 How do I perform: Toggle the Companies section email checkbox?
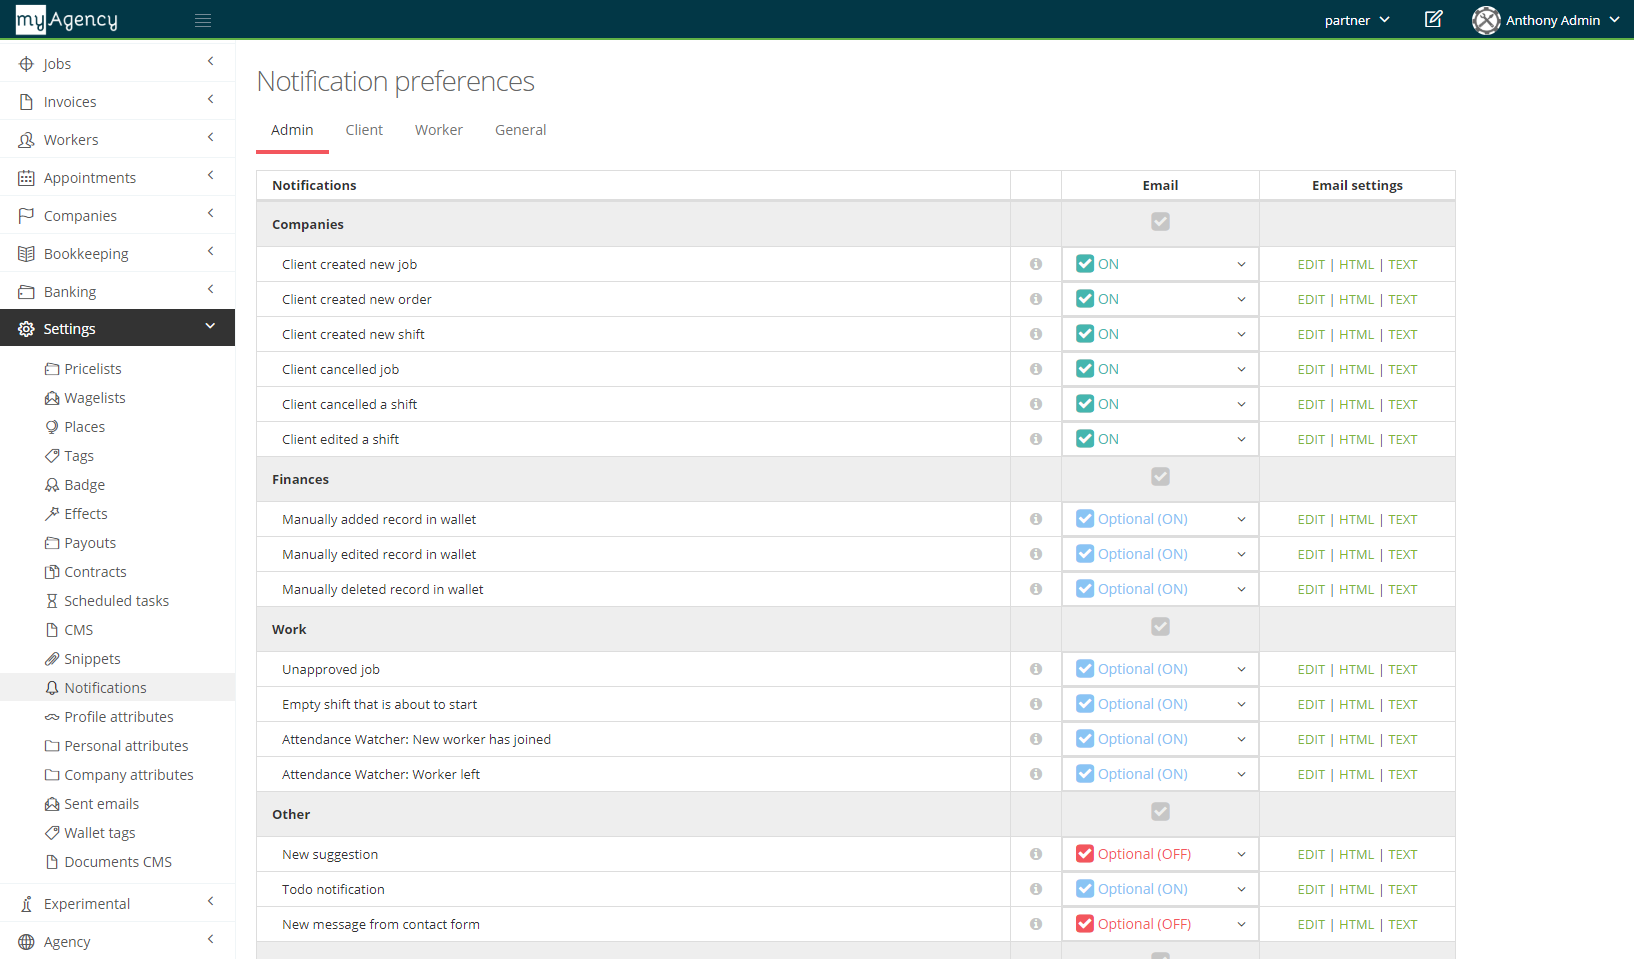1159,222
